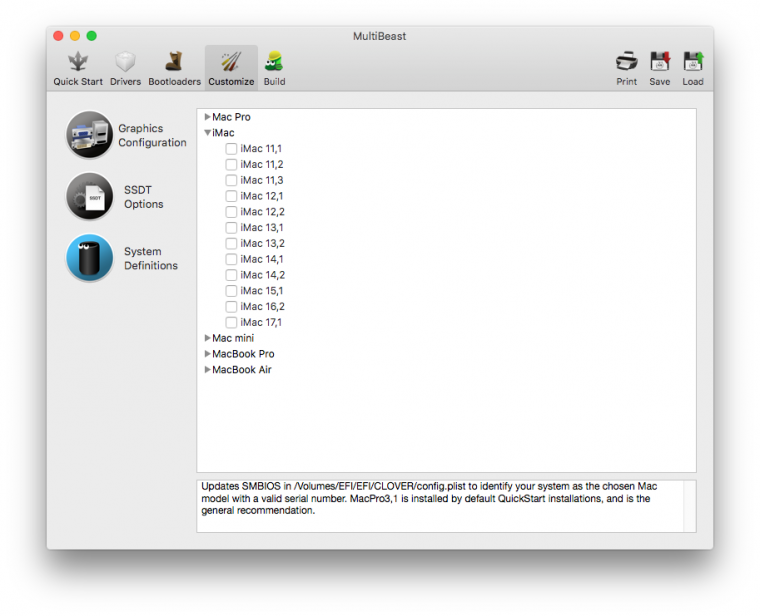Expand the Mac mini disclosure triangle
Screen dimensions: 760x616
pyautogui.click(x=207, y=338)
